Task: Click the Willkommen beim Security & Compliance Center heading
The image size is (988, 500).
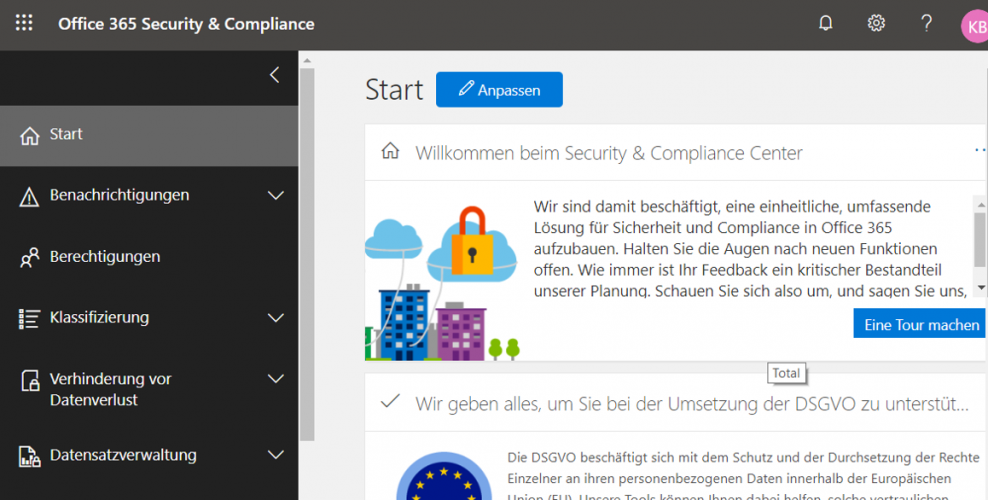Action: [609, 153]
